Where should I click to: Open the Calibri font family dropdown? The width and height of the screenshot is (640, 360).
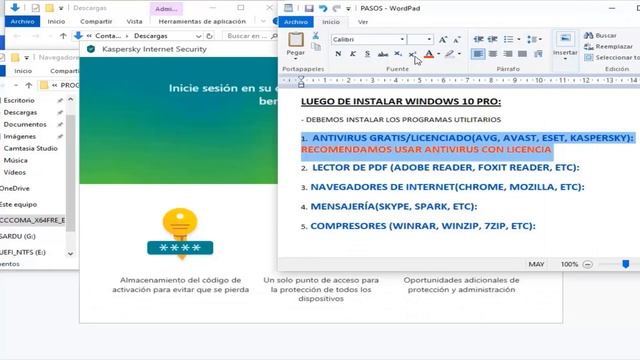coord(402,39)
